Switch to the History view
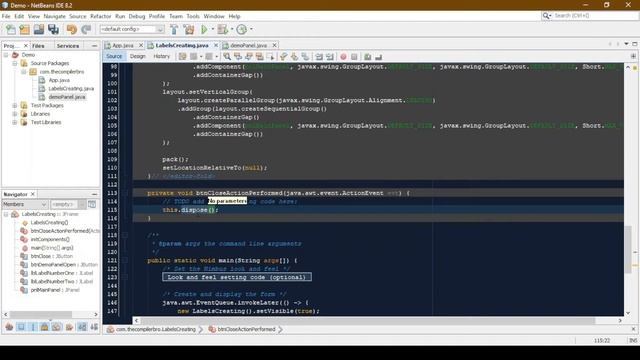This screenshot has width=640, height=360. click(161, 56)
